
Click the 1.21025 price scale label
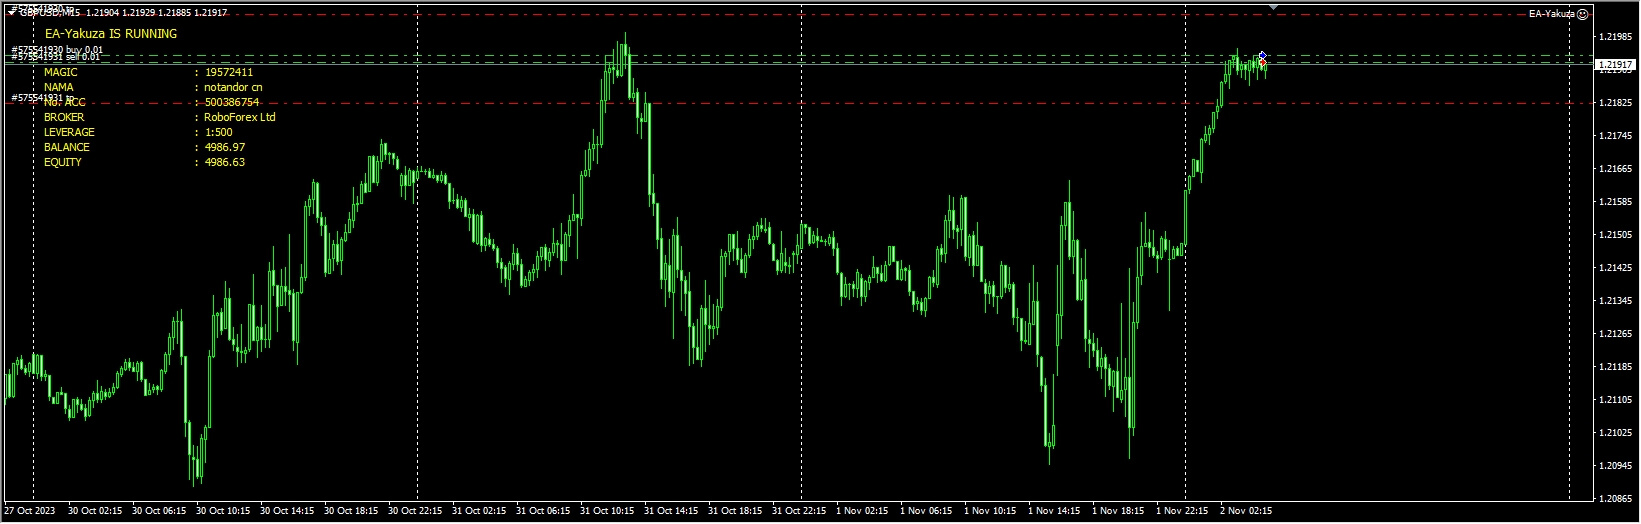pyautogui.click(x=1615, y=433)
